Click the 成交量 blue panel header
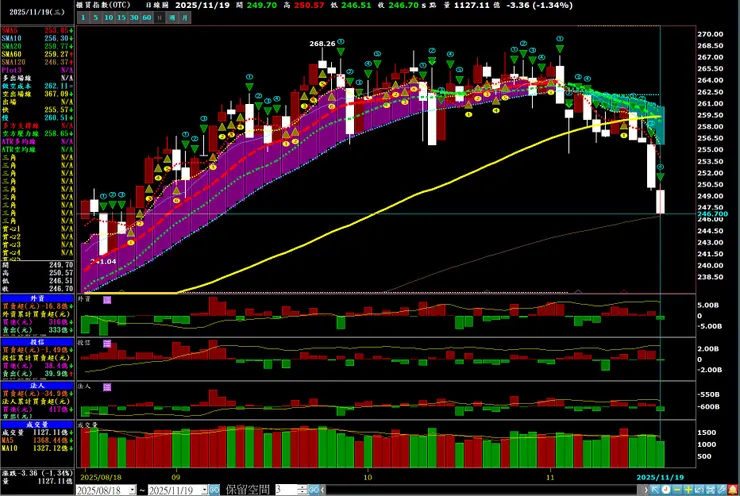The image size is (740, 496). [x=37, y=425]
